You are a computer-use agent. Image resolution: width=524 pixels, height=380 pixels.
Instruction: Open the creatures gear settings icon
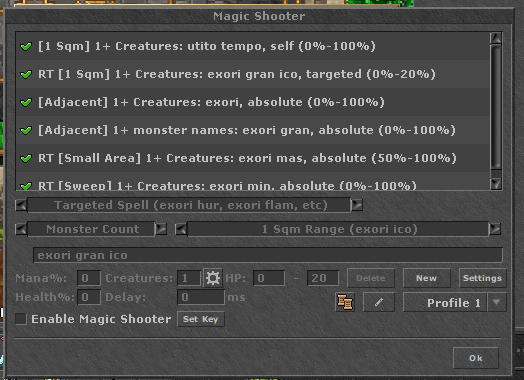[213, 278]
